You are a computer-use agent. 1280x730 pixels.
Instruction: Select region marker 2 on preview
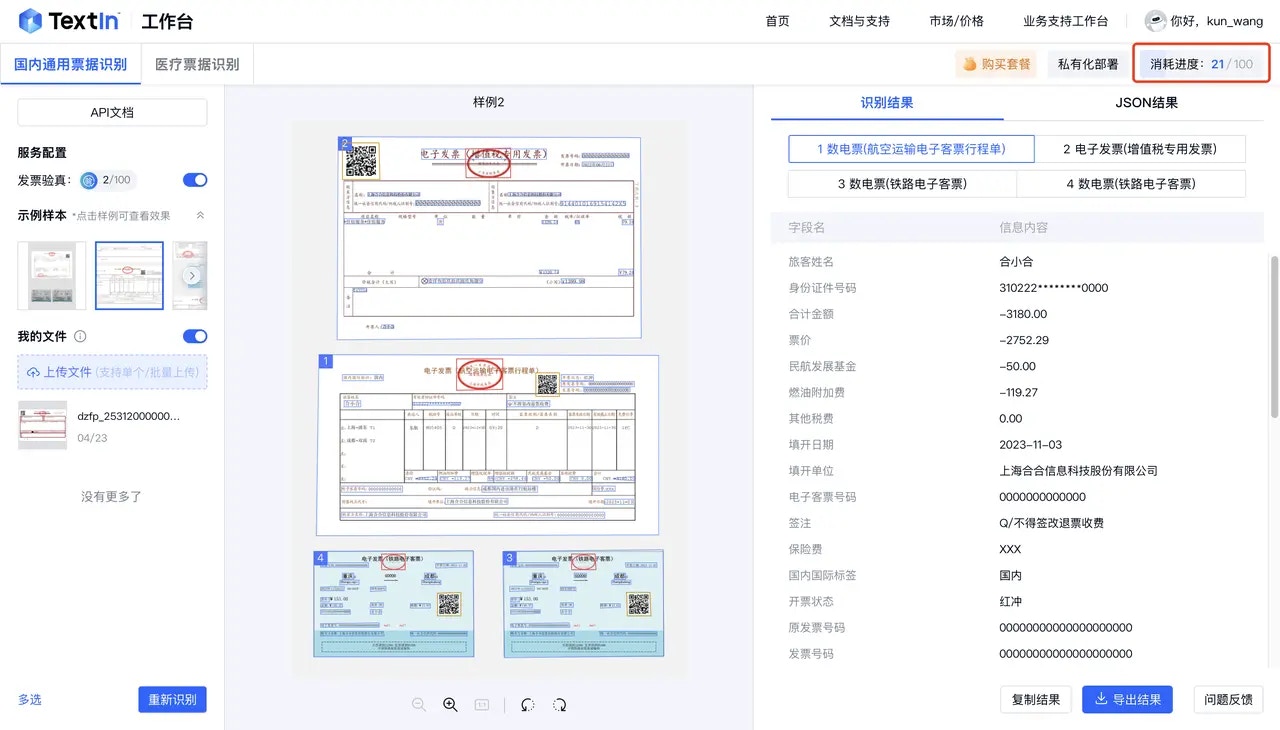345,144
